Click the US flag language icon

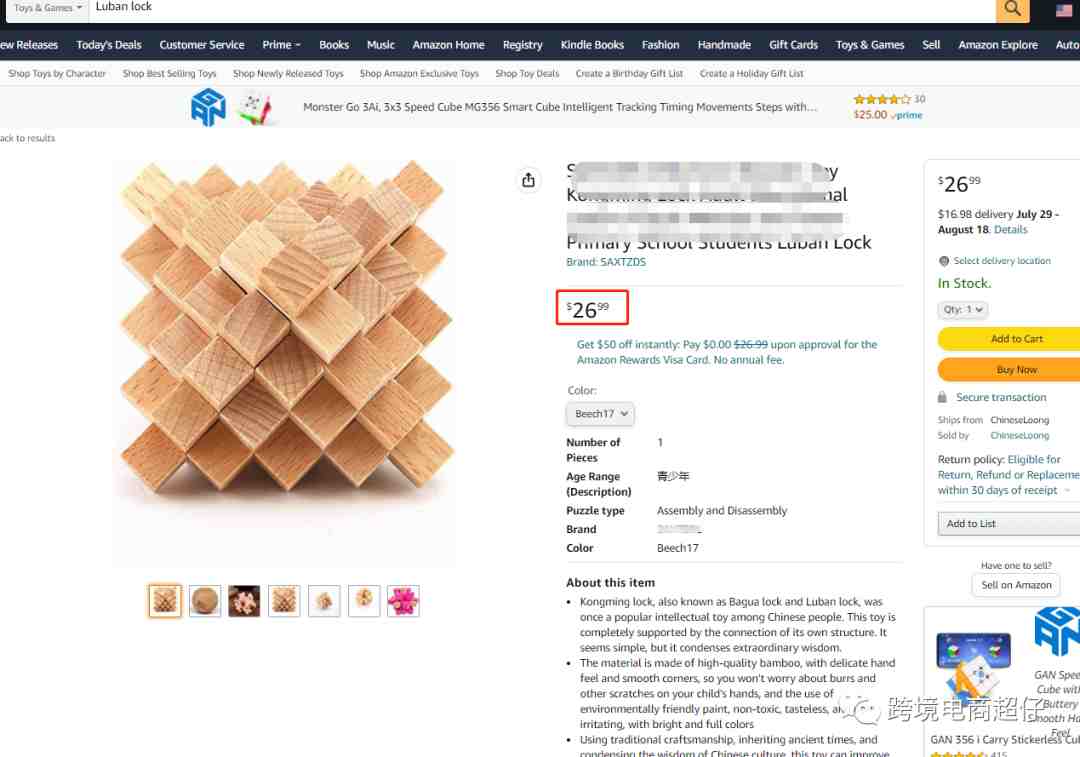coord(1063,10)
